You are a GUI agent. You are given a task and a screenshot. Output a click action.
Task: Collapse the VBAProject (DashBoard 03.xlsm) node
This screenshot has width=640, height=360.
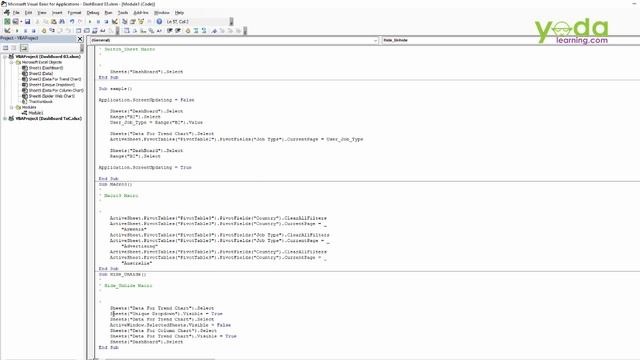coord(4,57)
